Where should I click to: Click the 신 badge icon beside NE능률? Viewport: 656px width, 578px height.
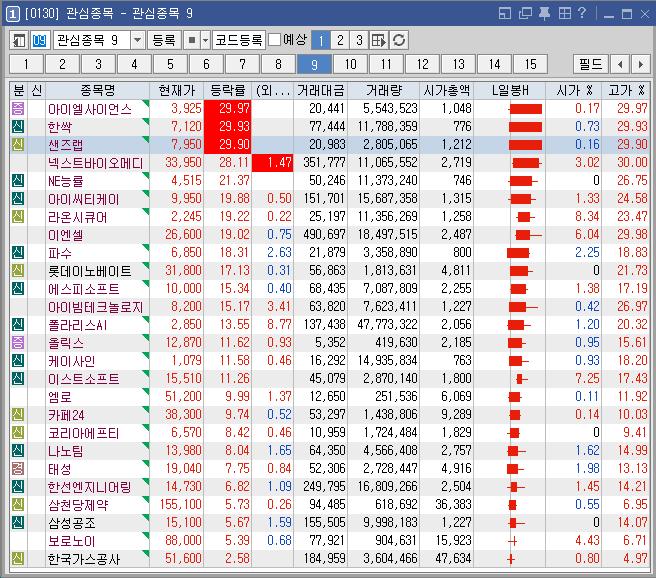point(18,181)
